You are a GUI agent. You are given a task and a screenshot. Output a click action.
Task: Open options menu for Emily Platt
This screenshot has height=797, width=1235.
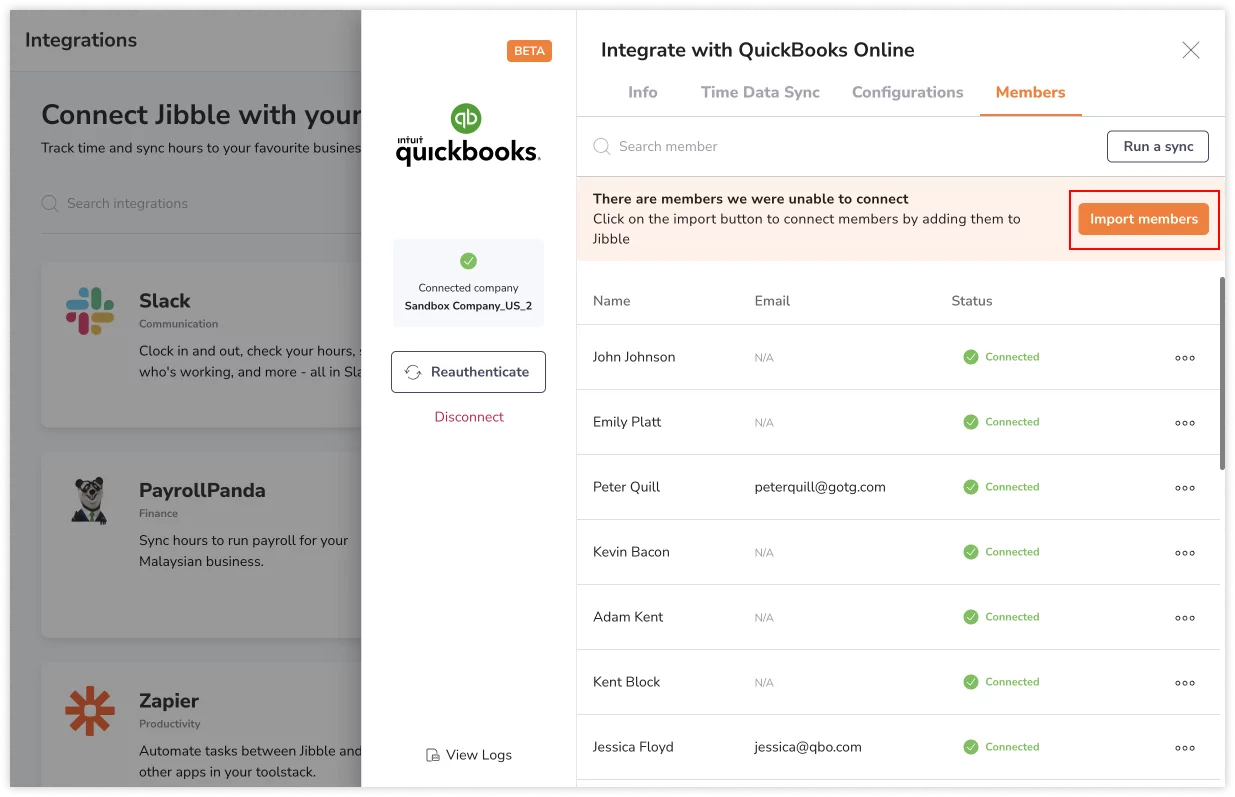click(1185, 422)
